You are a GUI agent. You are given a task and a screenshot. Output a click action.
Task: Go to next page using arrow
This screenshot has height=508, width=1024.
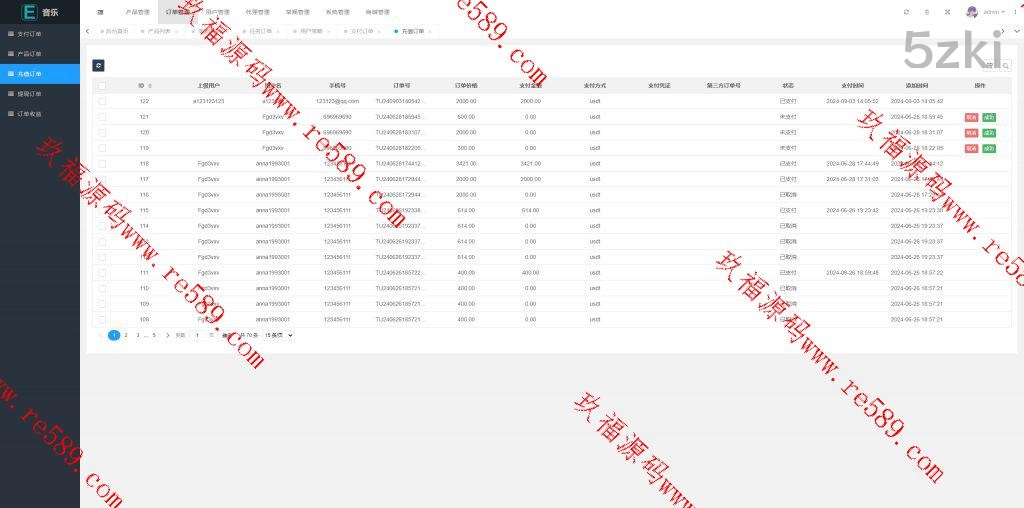[168, 335]
